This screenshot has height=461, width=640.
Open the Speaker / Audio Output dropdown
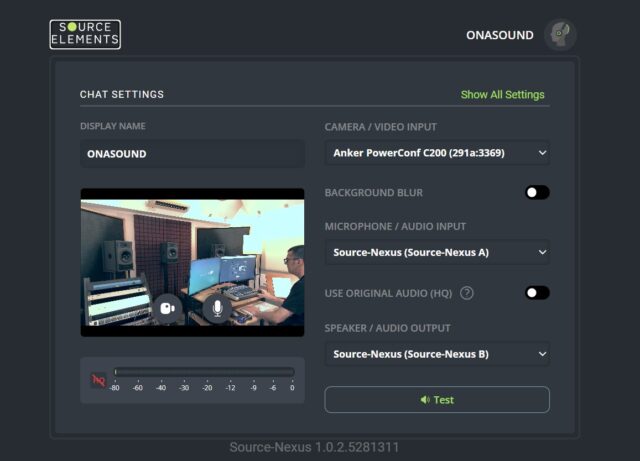(x=437, y=354)
